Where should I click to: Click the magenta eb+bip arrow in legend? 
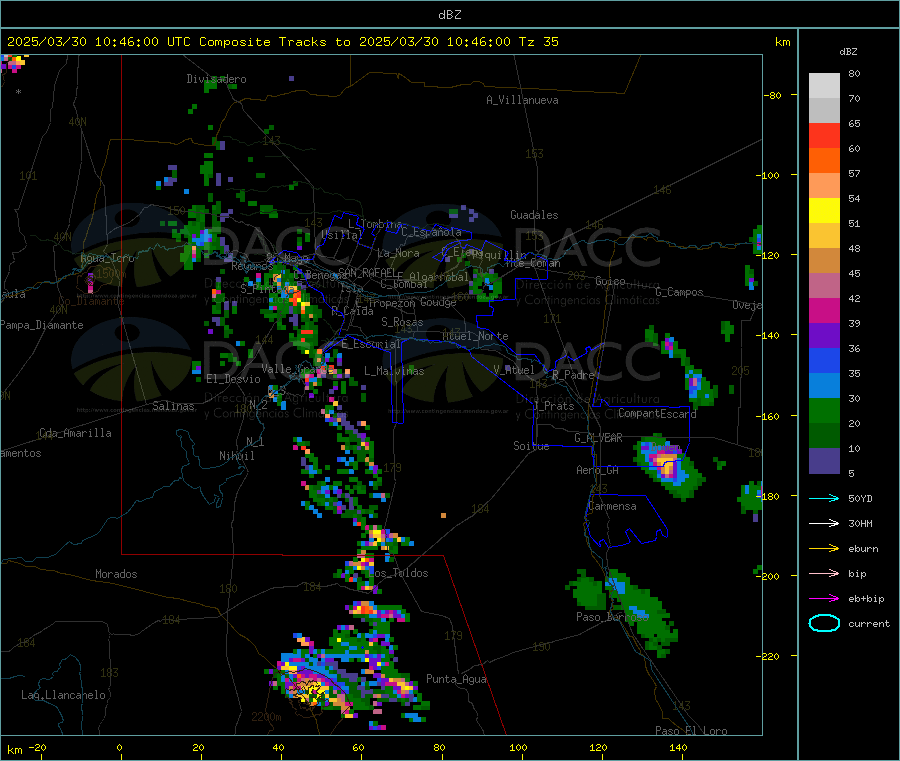click(824, 599)
